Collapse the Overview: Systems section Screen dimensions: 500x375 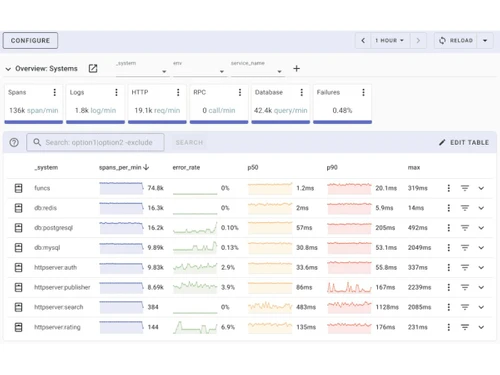(x=8, y=69)
